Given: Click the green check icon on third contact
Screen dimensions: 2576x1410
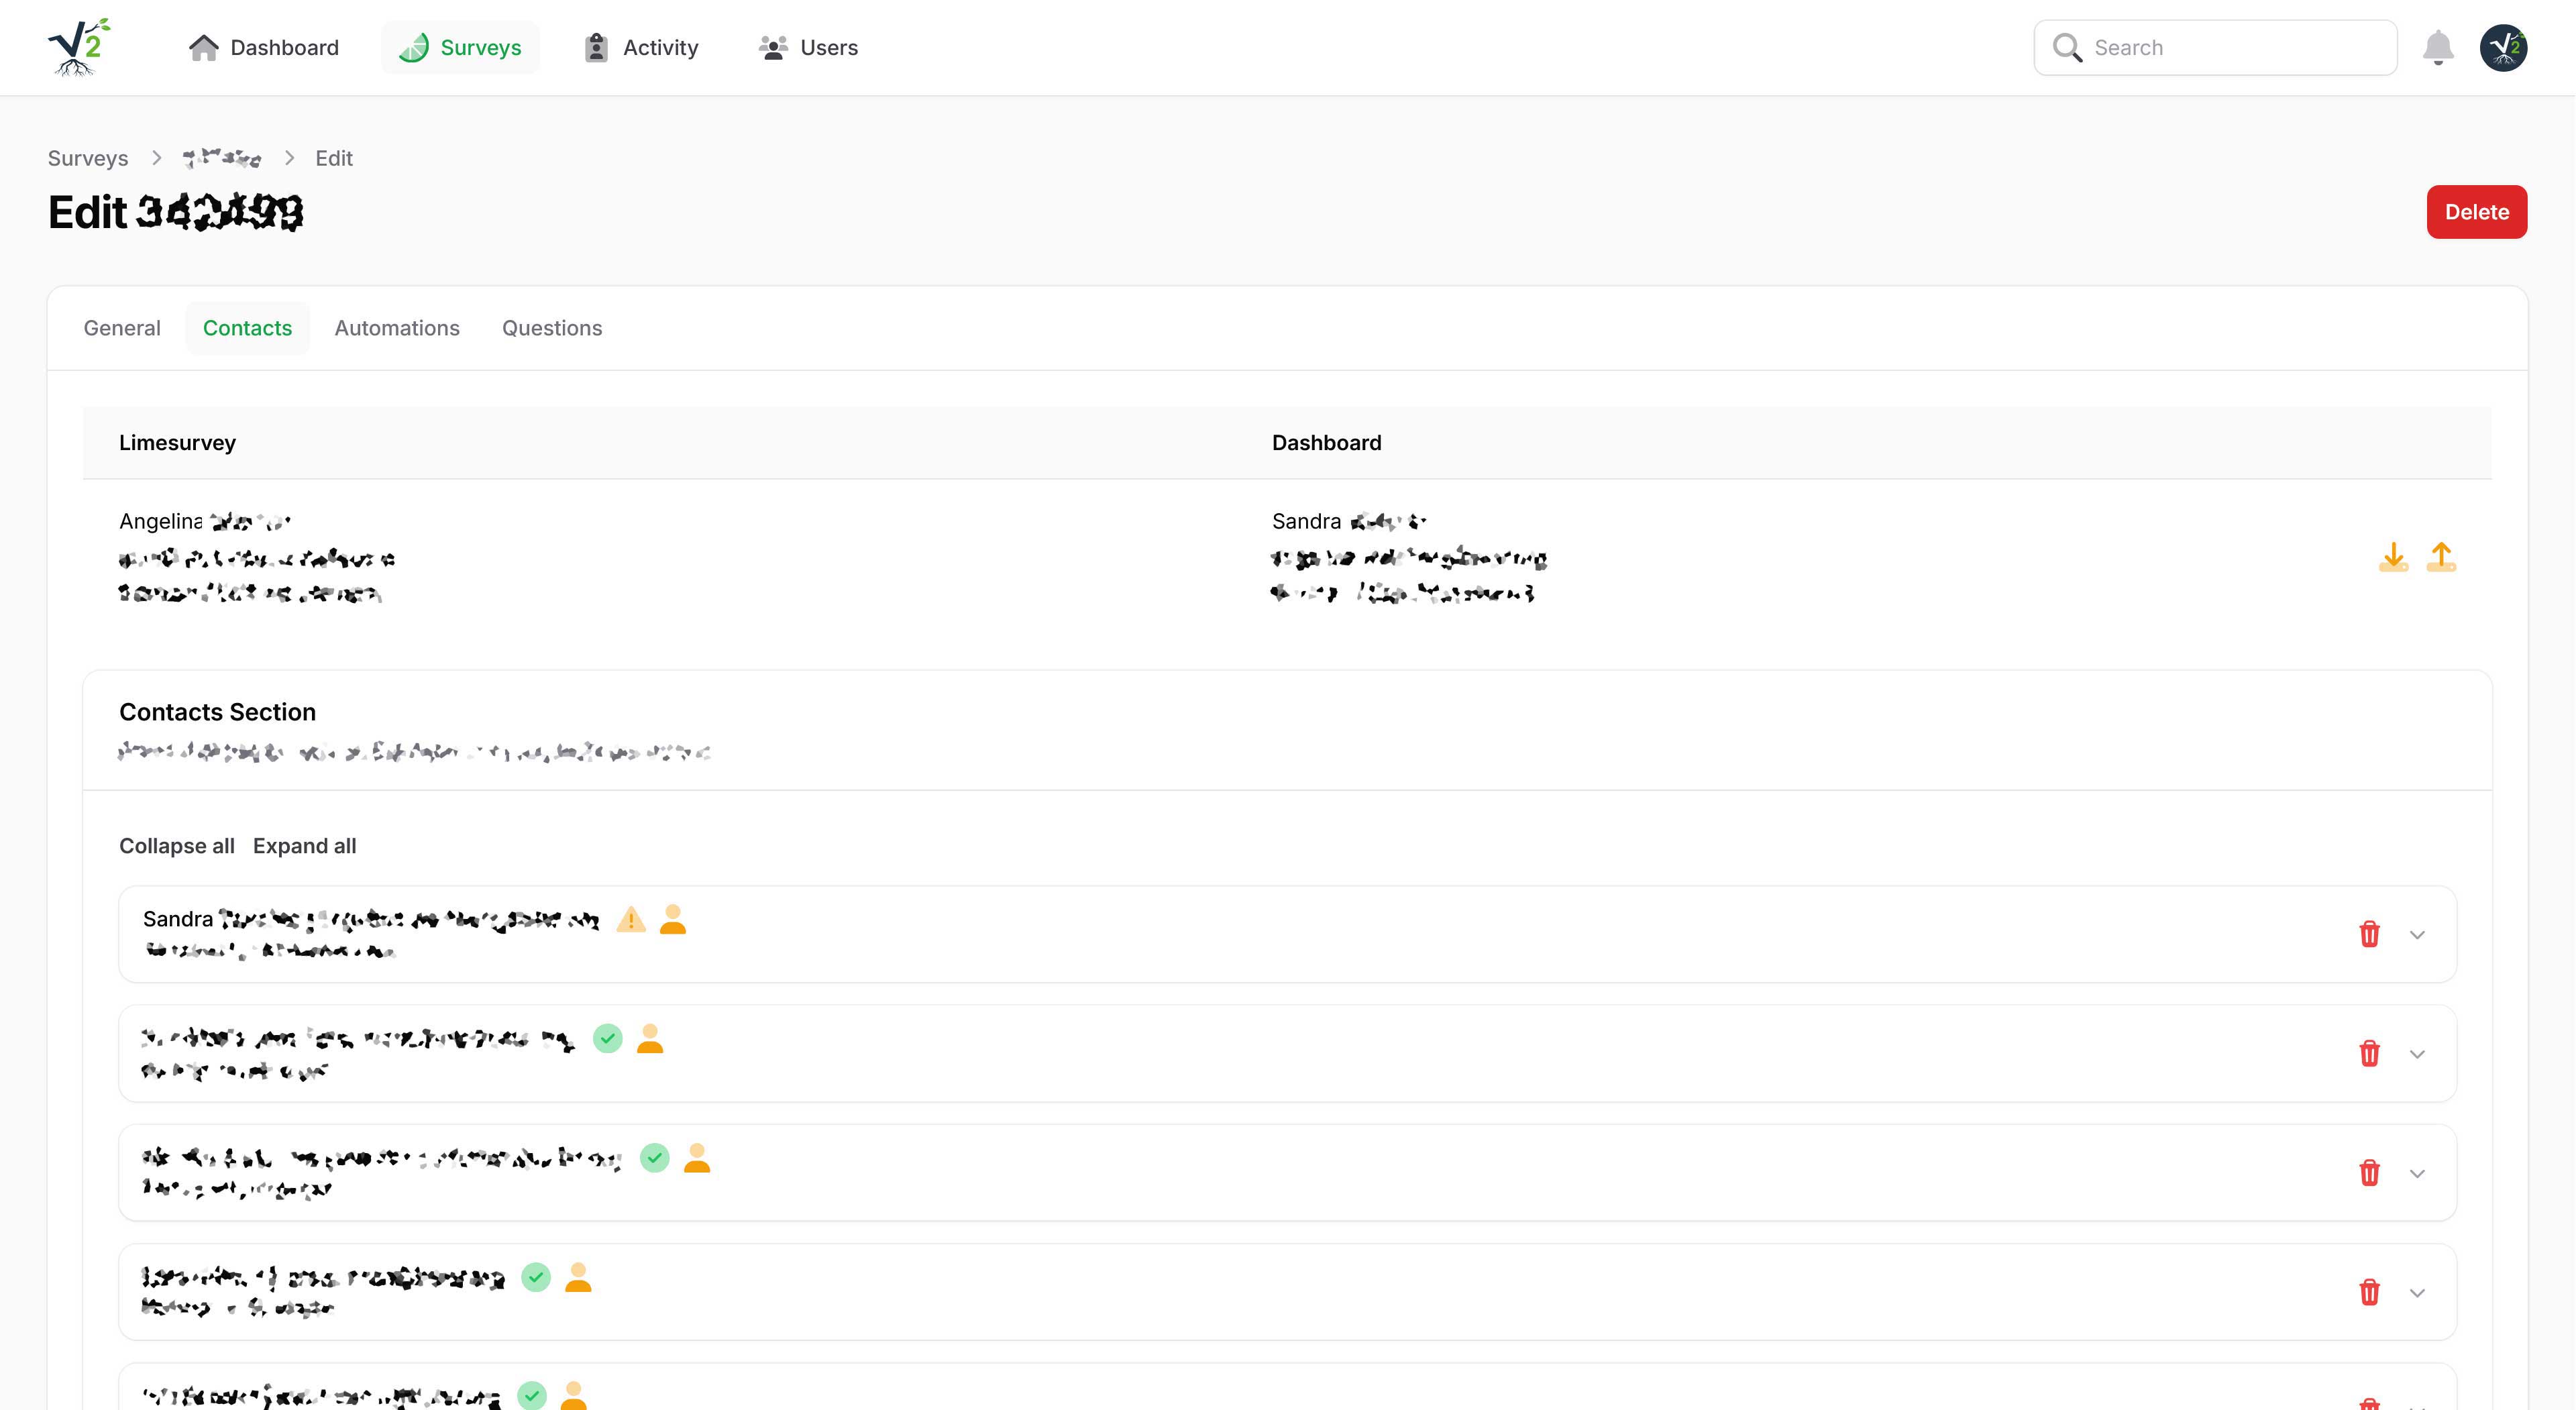Looking at the screenshot, I should (x=655, y=1158).
